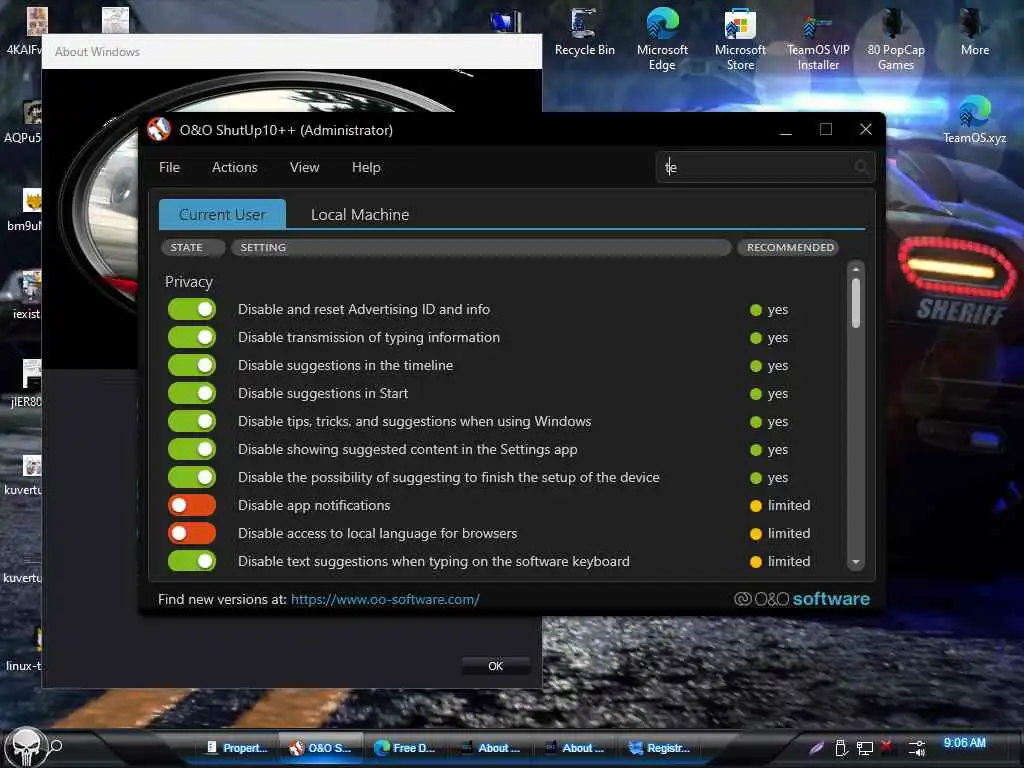The image size is (1024, 768).
Task: Open the View menu
Action: (304, 167)
